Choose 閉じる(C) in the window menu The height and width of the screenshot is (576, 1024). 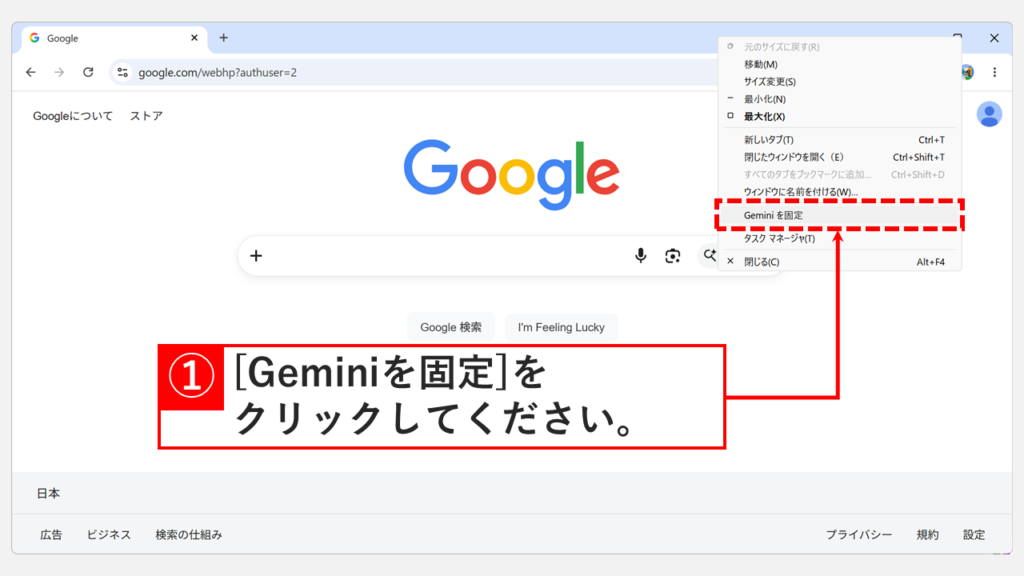(840, 262)
